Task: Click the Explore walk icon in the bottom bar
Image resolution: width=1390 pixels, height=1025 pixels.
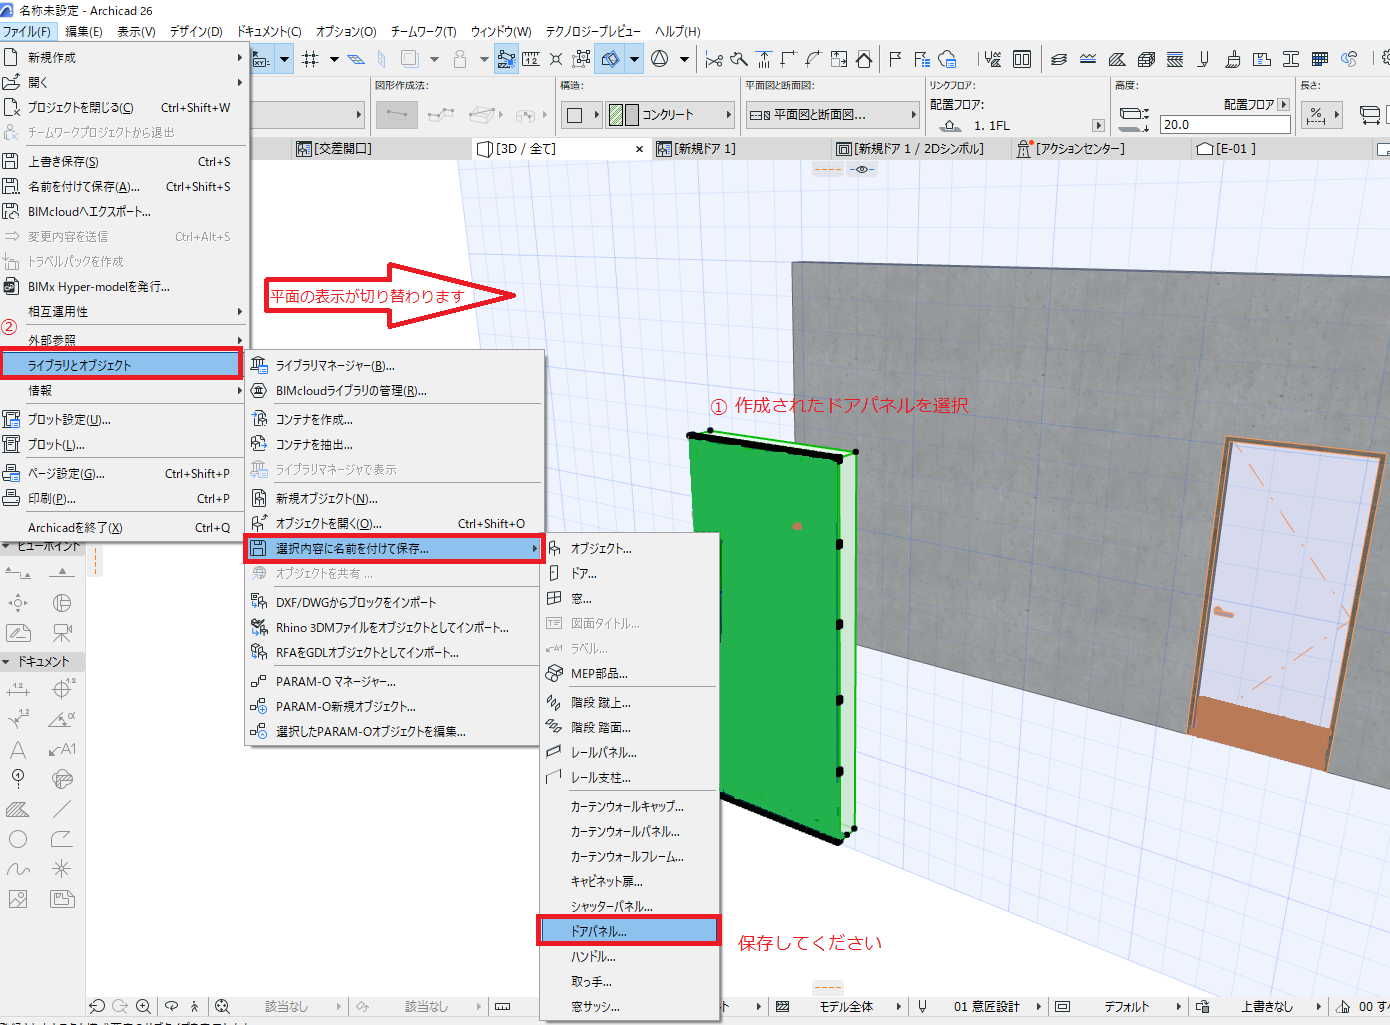Action: pyautogui.click(x=194, y=1006)
